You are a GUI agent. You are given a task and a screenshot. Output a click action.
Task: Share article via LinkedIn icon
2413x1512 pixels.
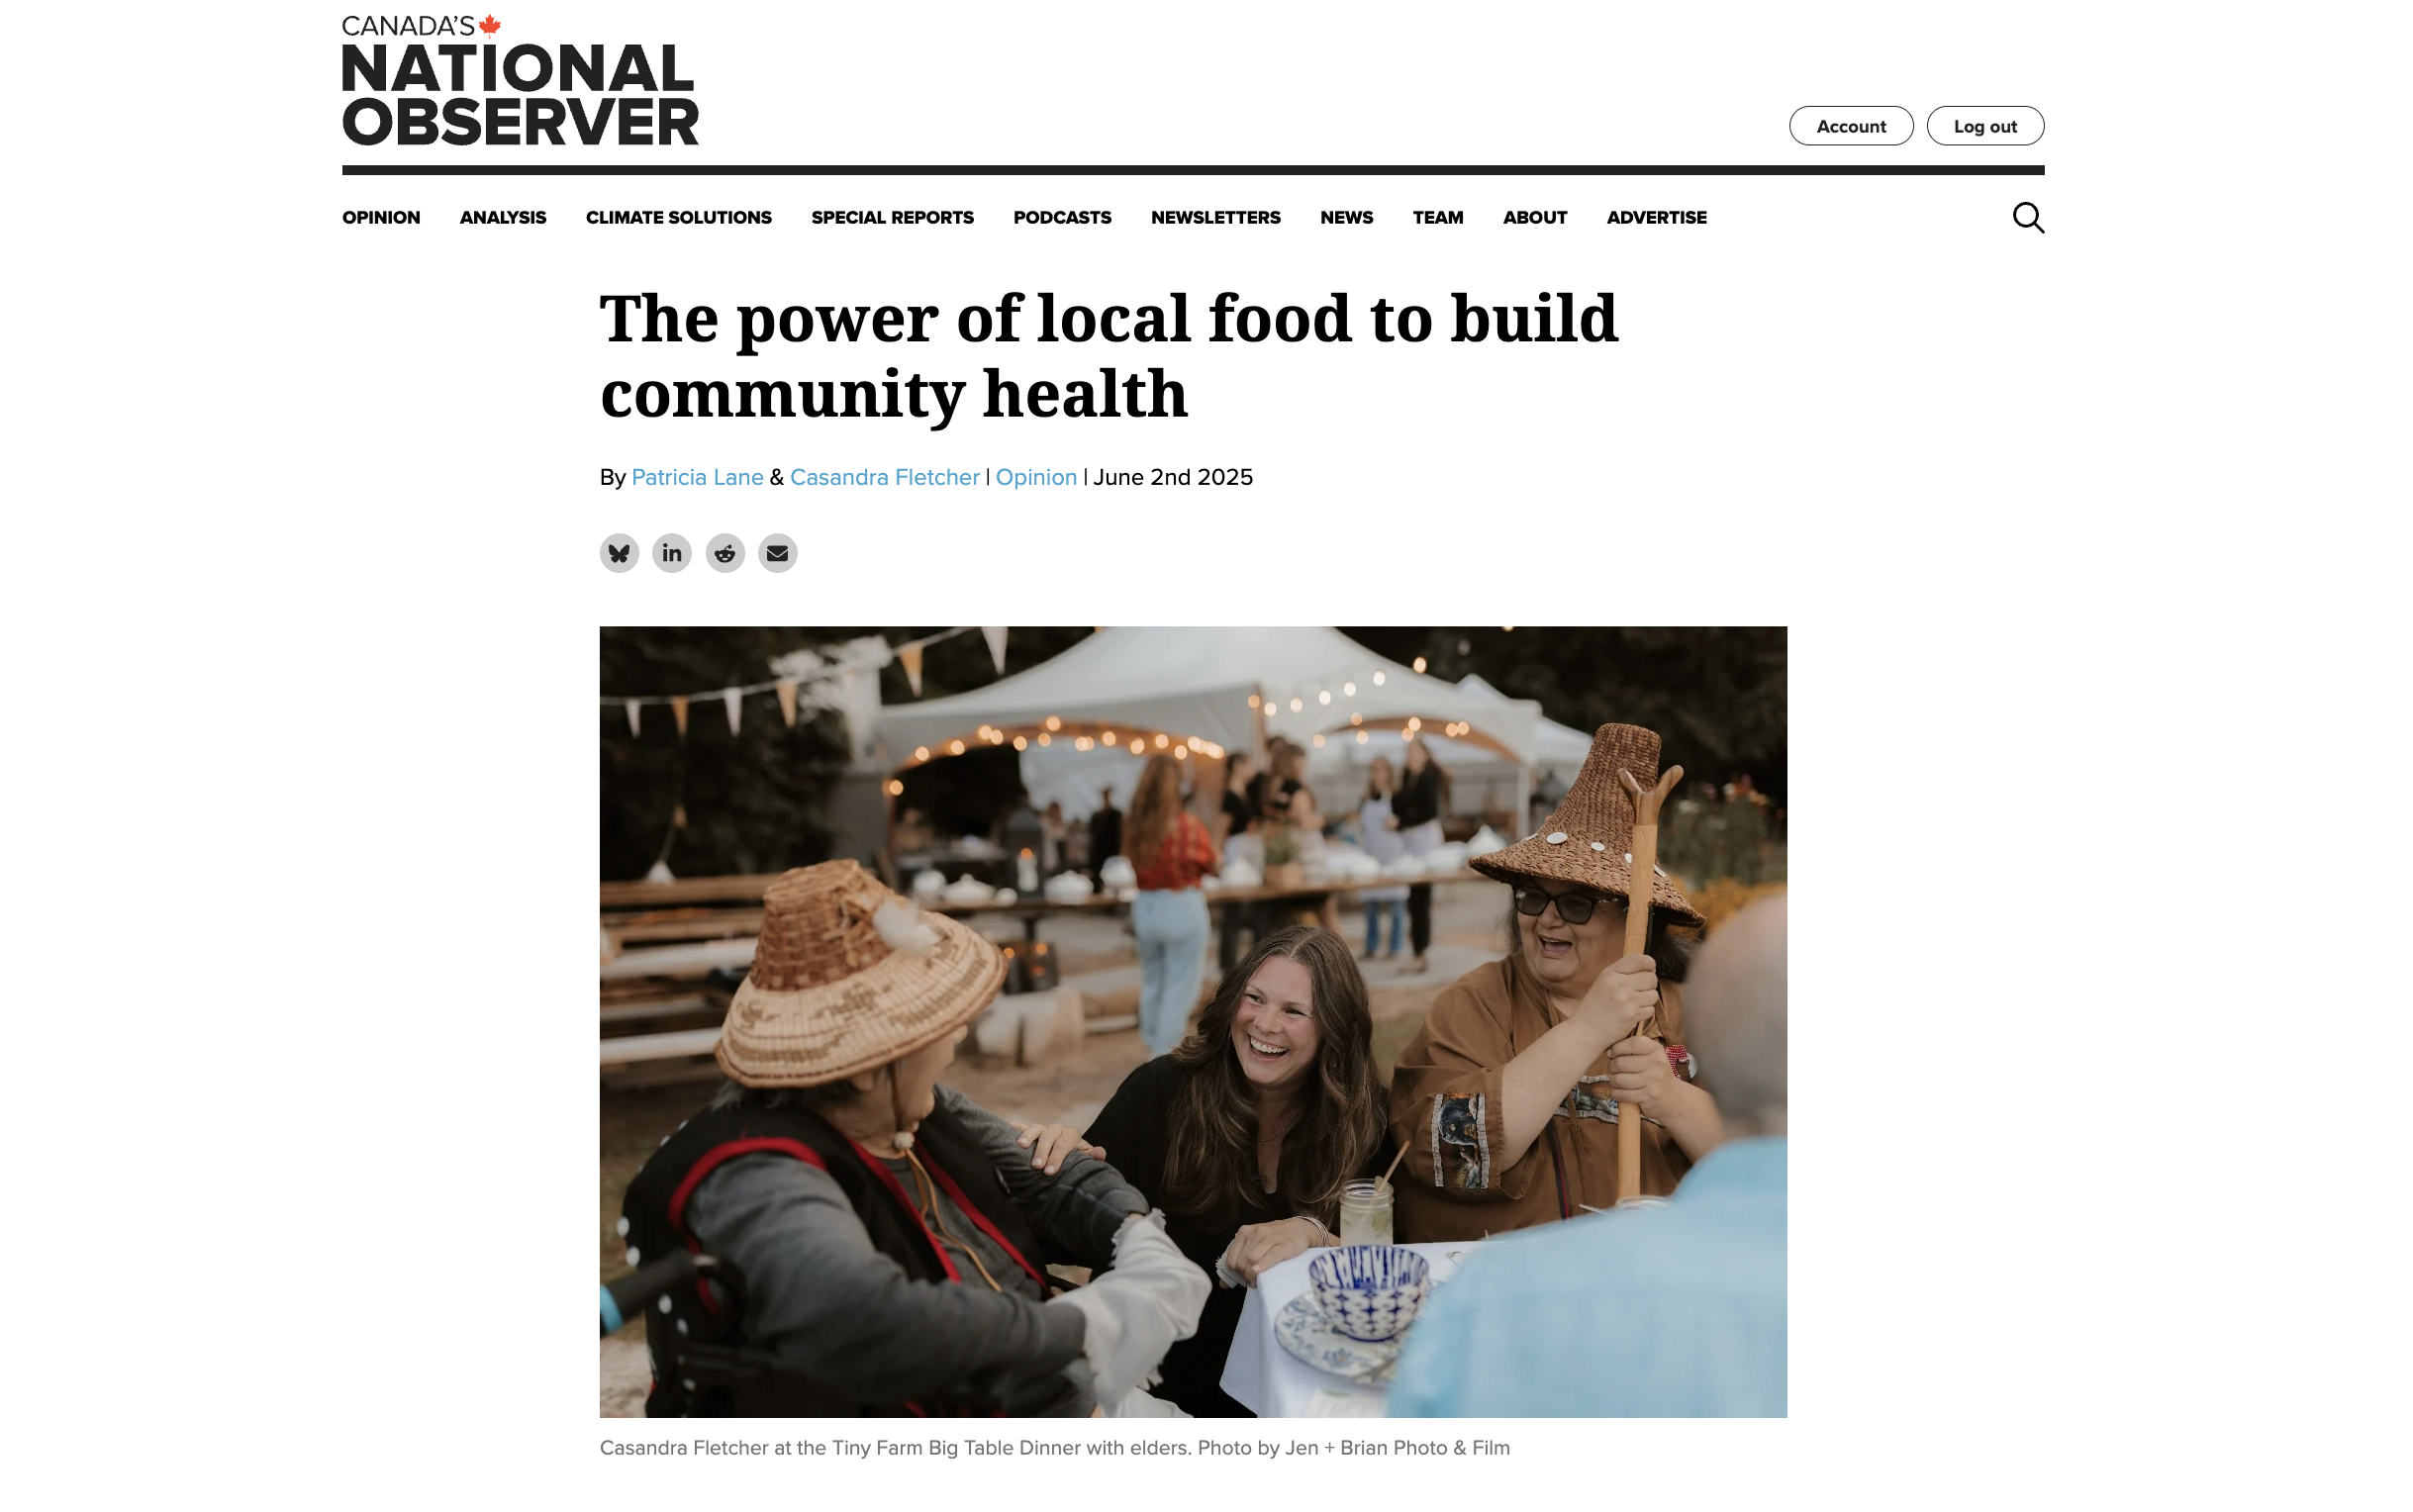click(x=672, y=553)
